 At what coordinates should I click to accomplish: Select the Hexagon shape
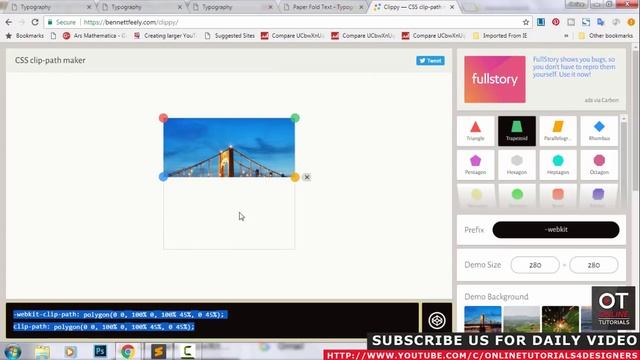click(x=517, y=165)
